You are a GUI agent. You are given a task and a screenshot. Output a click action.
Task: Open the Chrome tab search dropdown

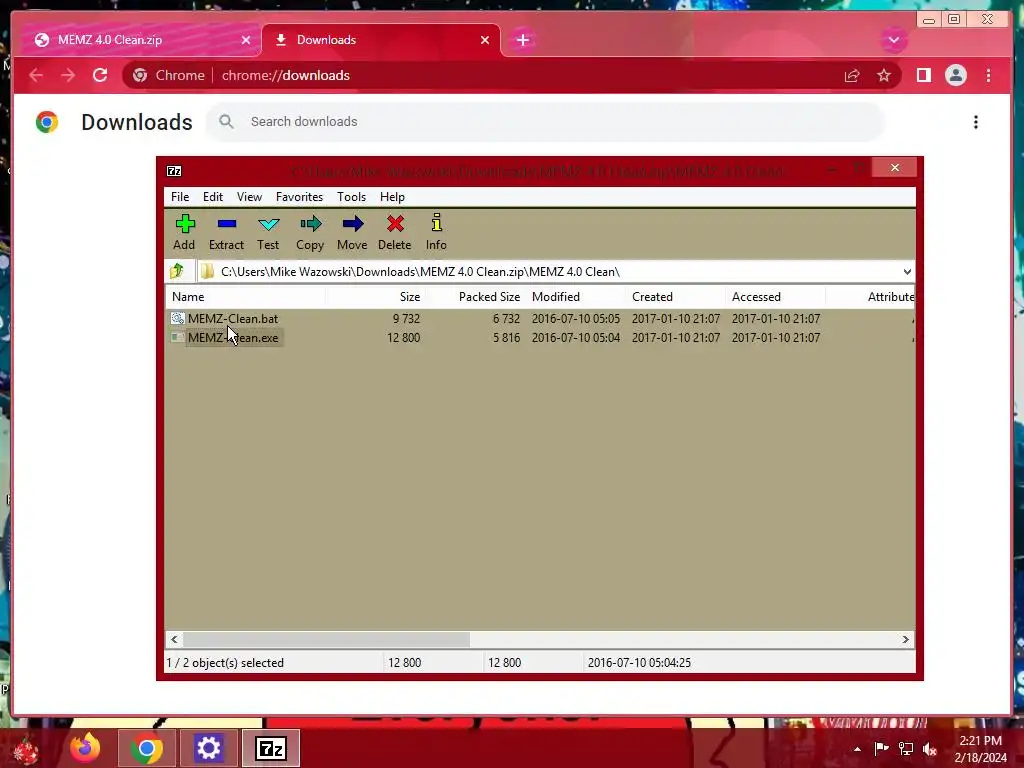click(x=893, y=40)
